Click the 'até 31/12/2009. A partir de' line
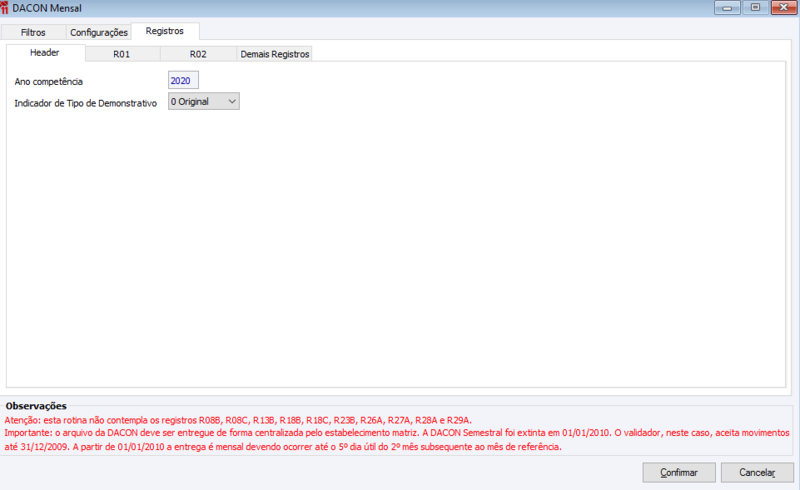 (x=283, y=447)
